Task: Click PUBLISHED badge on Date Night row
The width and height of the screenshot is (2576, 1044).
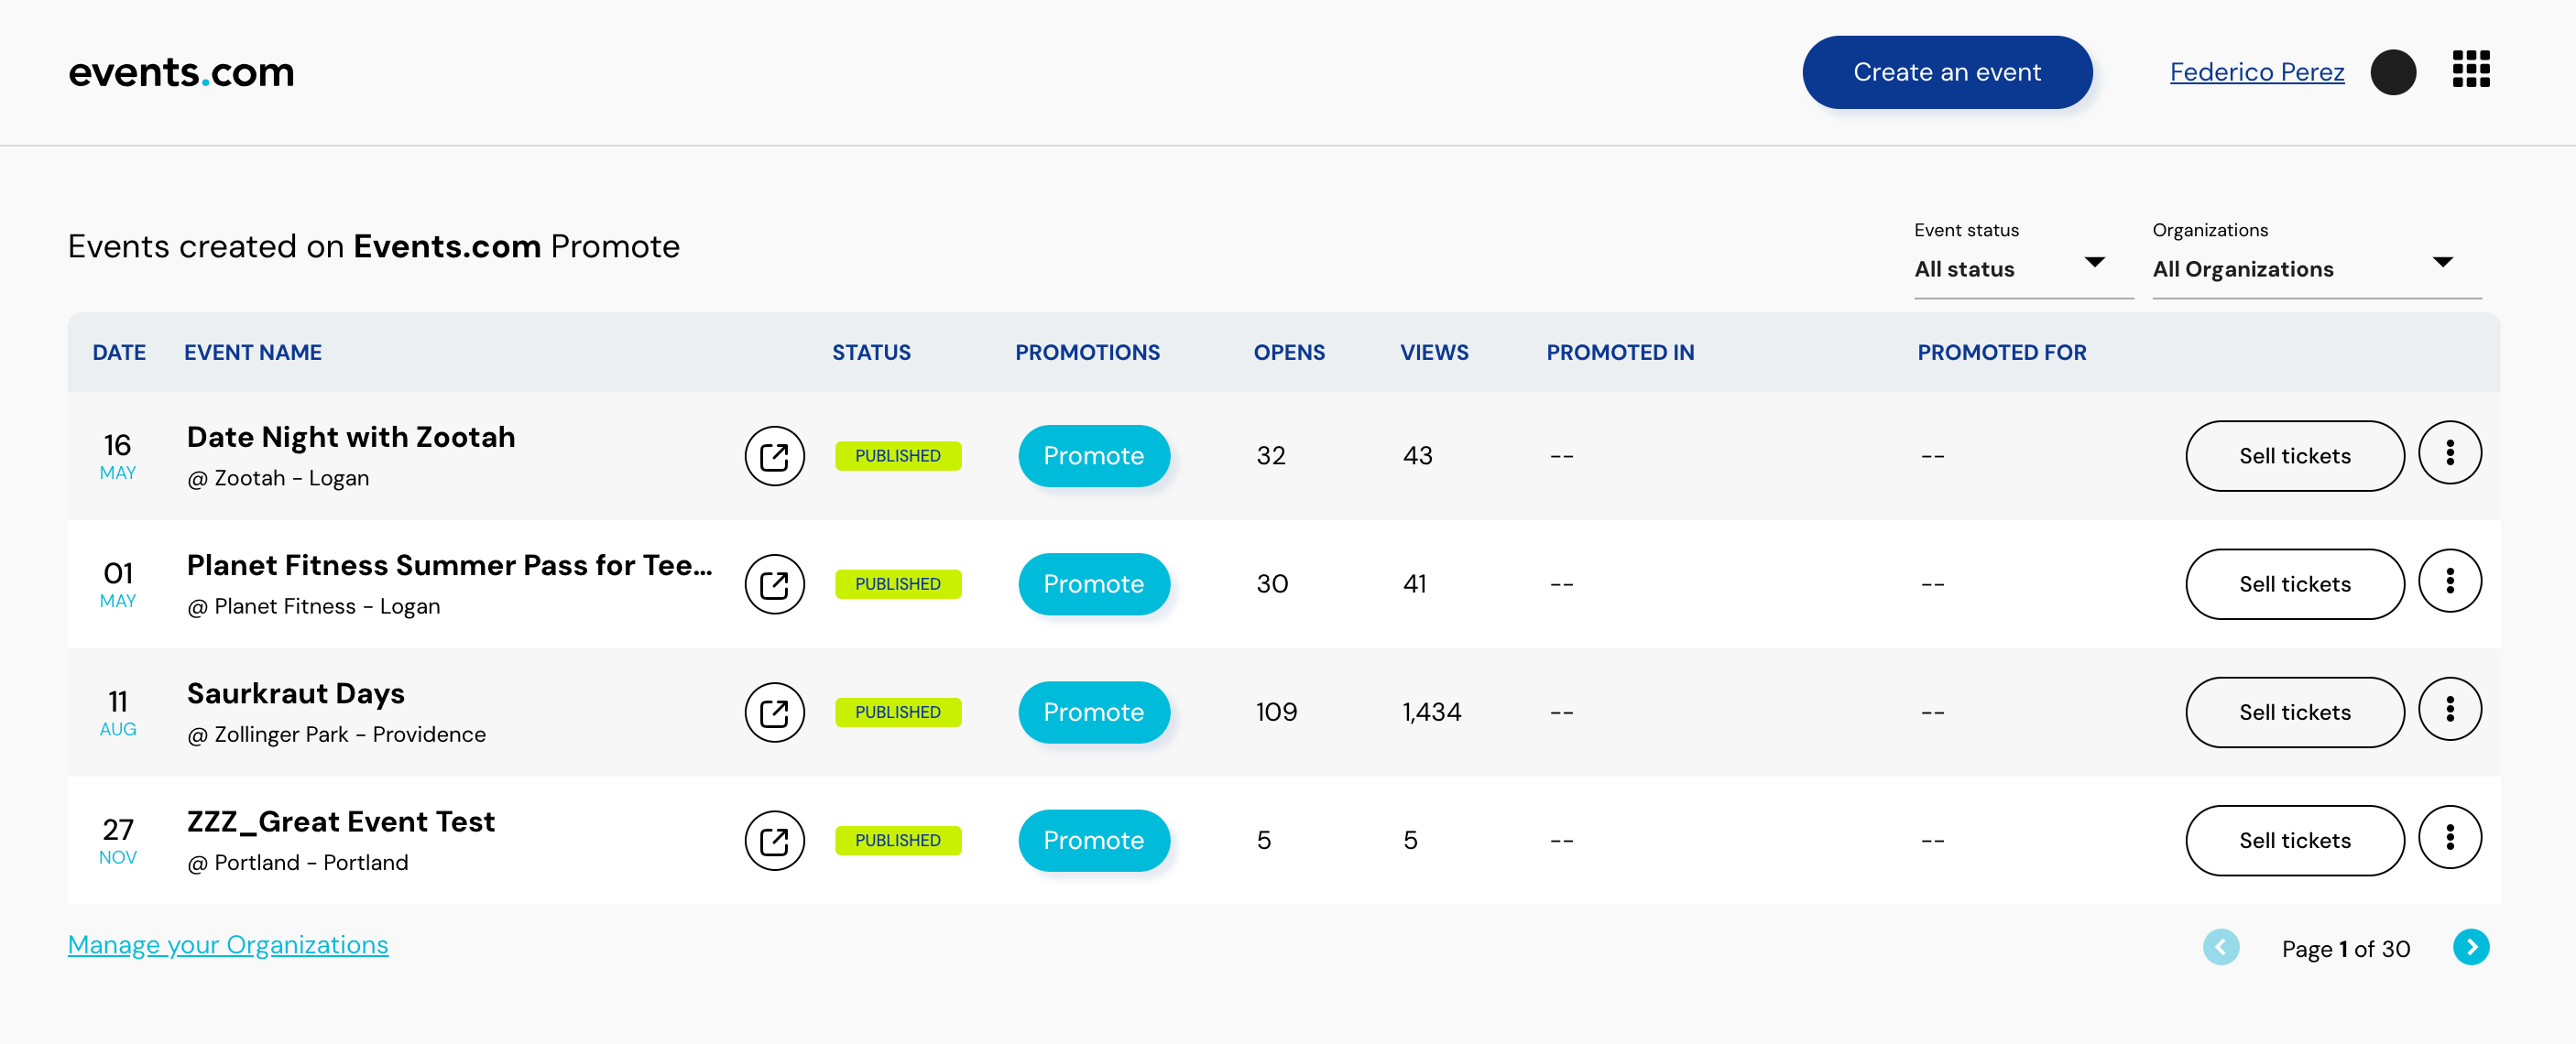Action: point(897,456)
